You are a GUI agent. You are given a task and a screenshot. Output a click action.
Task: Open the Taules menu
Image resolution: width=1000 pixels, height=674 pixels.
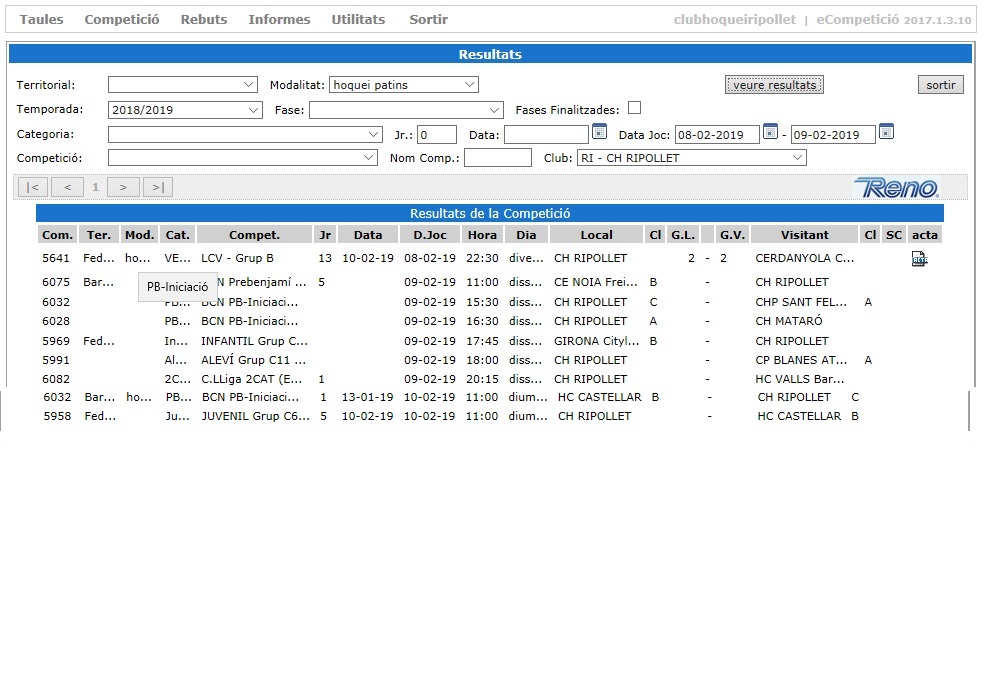click(x=41, y=19)
